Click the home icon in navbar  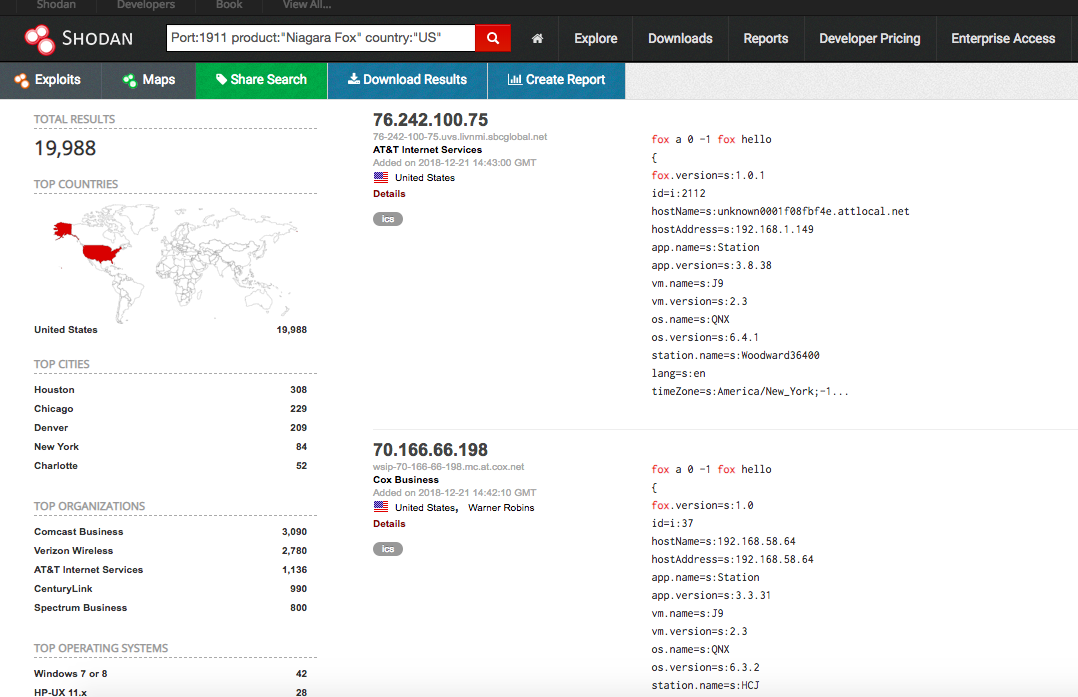[x=537, y=39]
